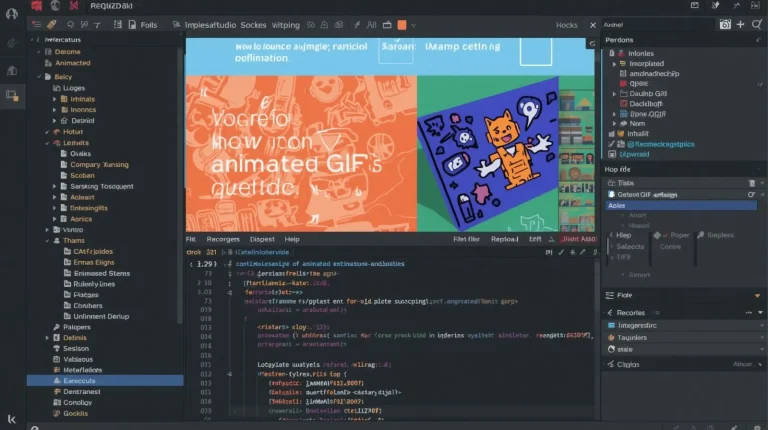Click the Foils toolbar button
Image resolution: width=768 pixels, height=430 pixels.
[149, 25]
